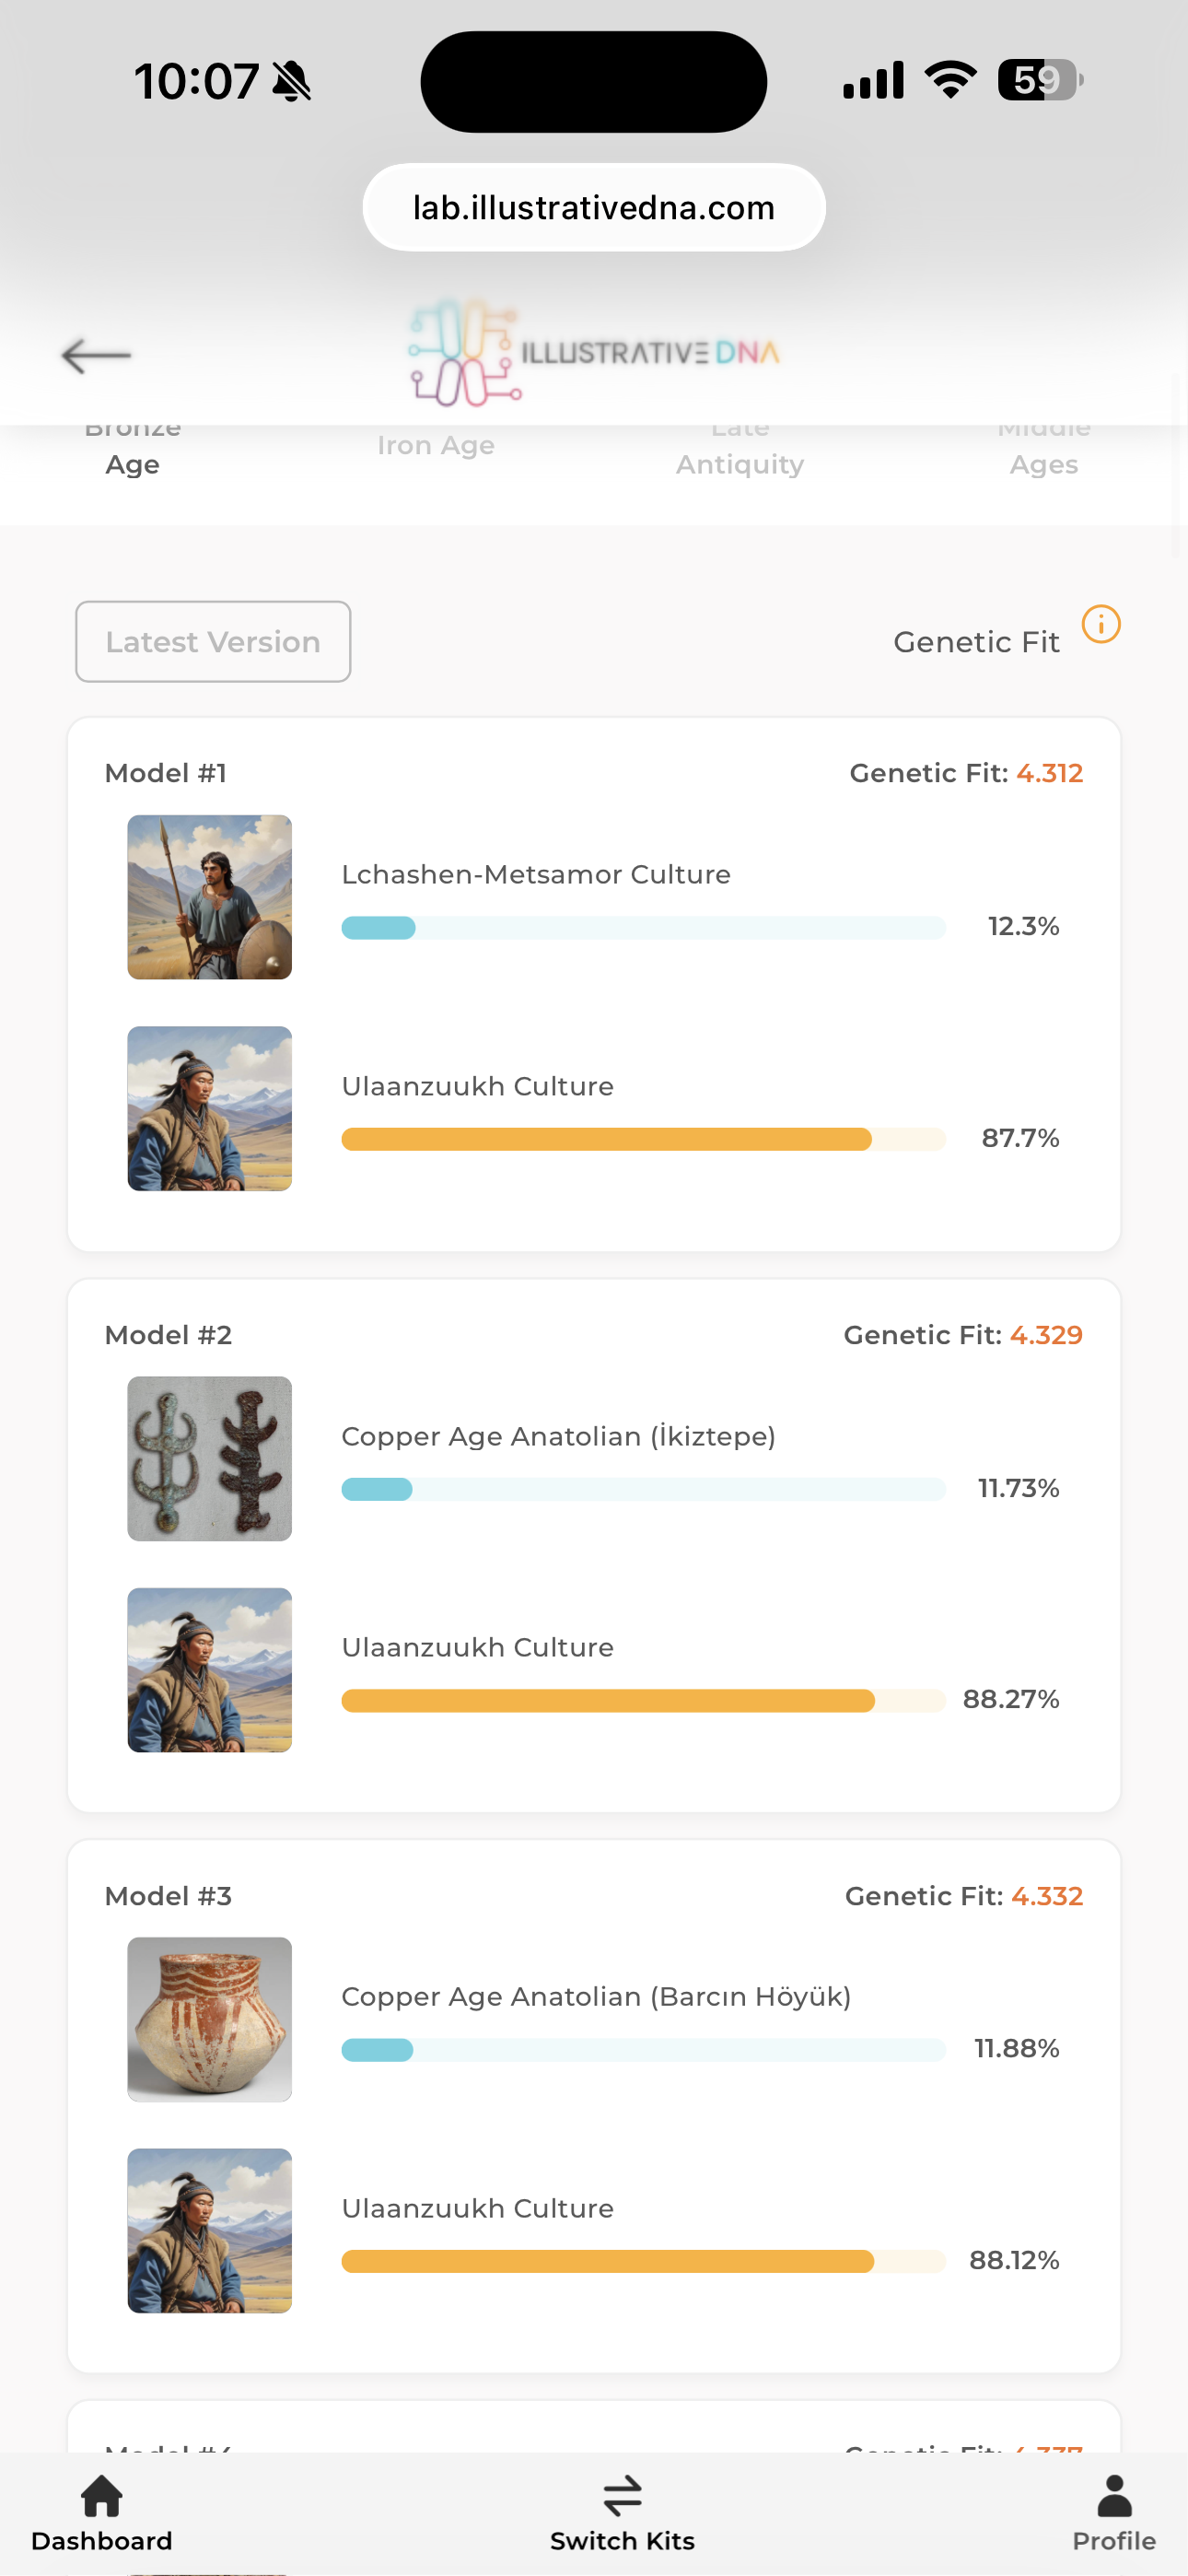Open the Lchashen-Metsamor Culture thumbnail
The height and width of the screenshot is (2576, 1188).
[210, 897]
